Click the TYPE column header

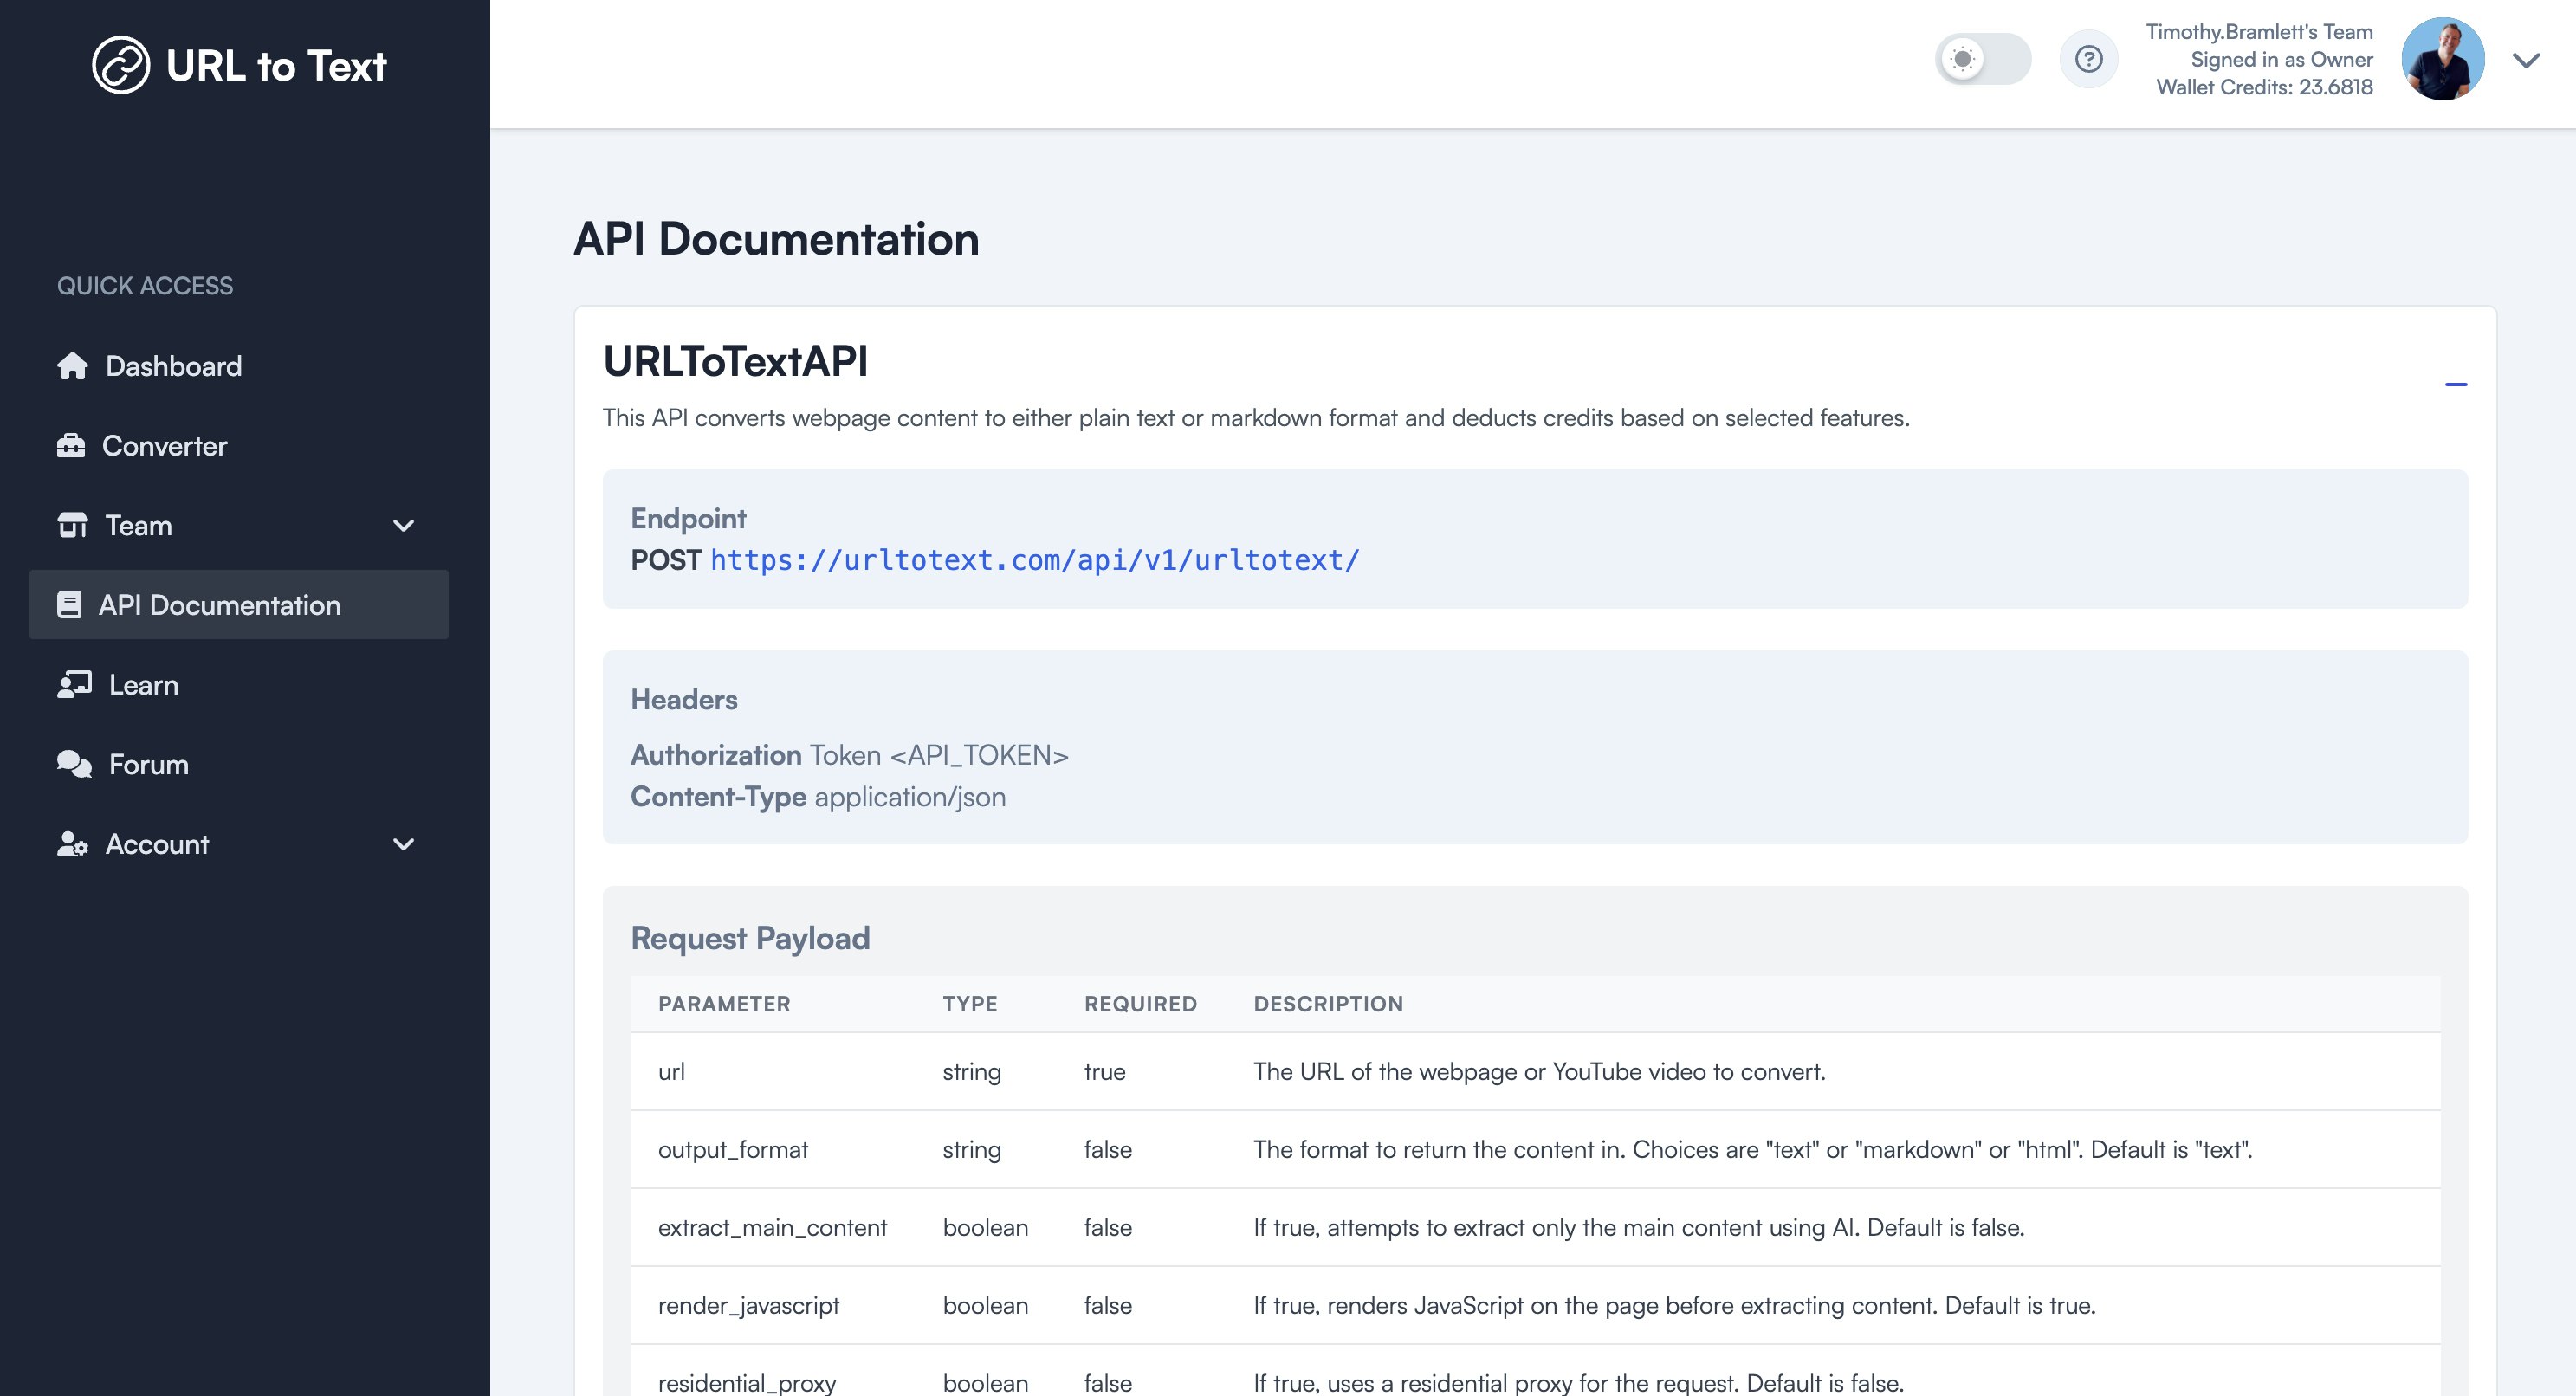point(970,1004)
